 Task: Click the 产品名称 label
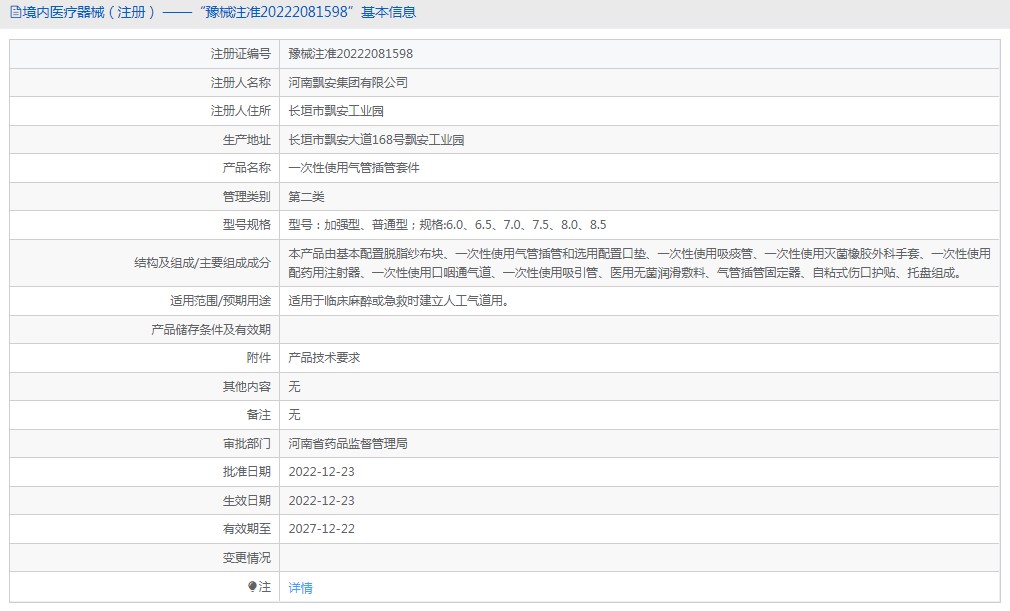[x=247, y=168]
